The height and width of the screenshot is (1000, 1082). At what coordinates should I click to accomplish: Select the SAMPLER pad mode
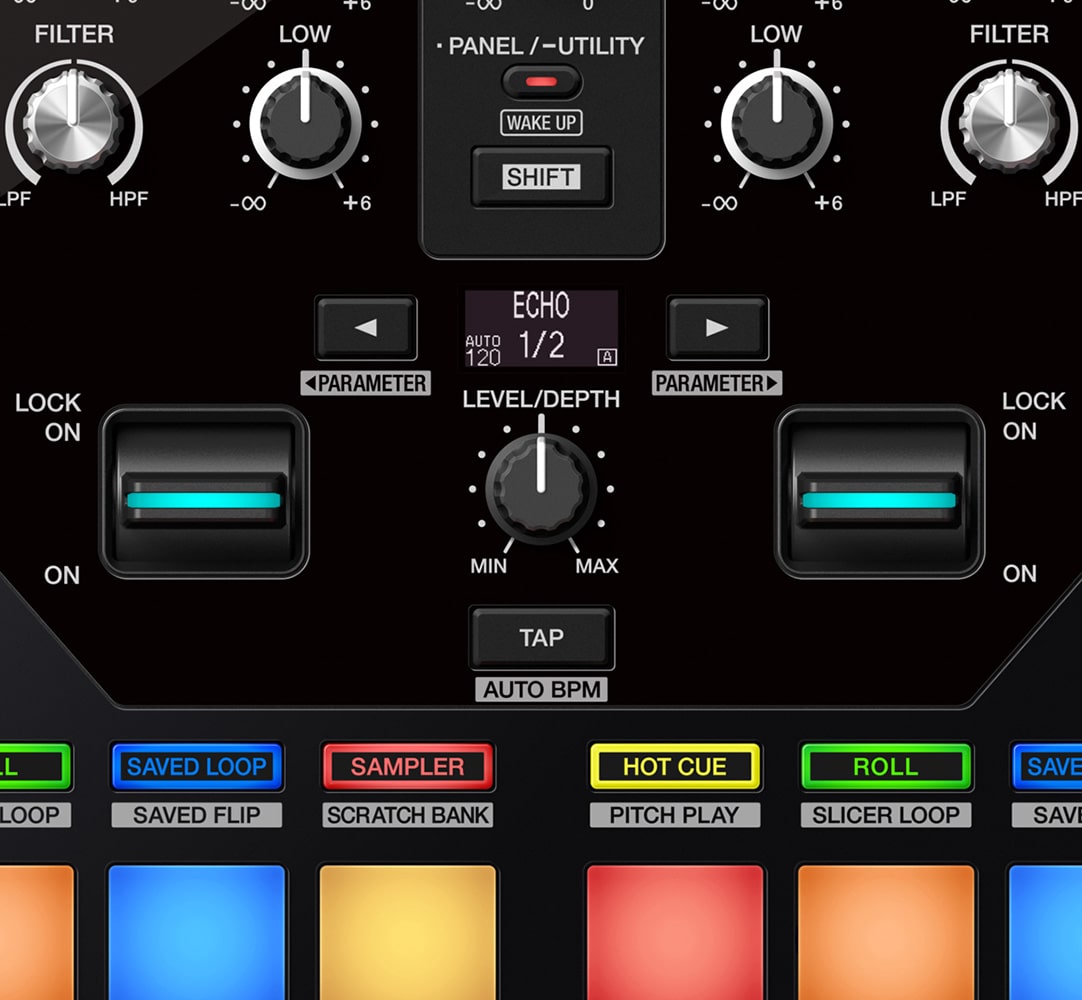coord(407,767)
